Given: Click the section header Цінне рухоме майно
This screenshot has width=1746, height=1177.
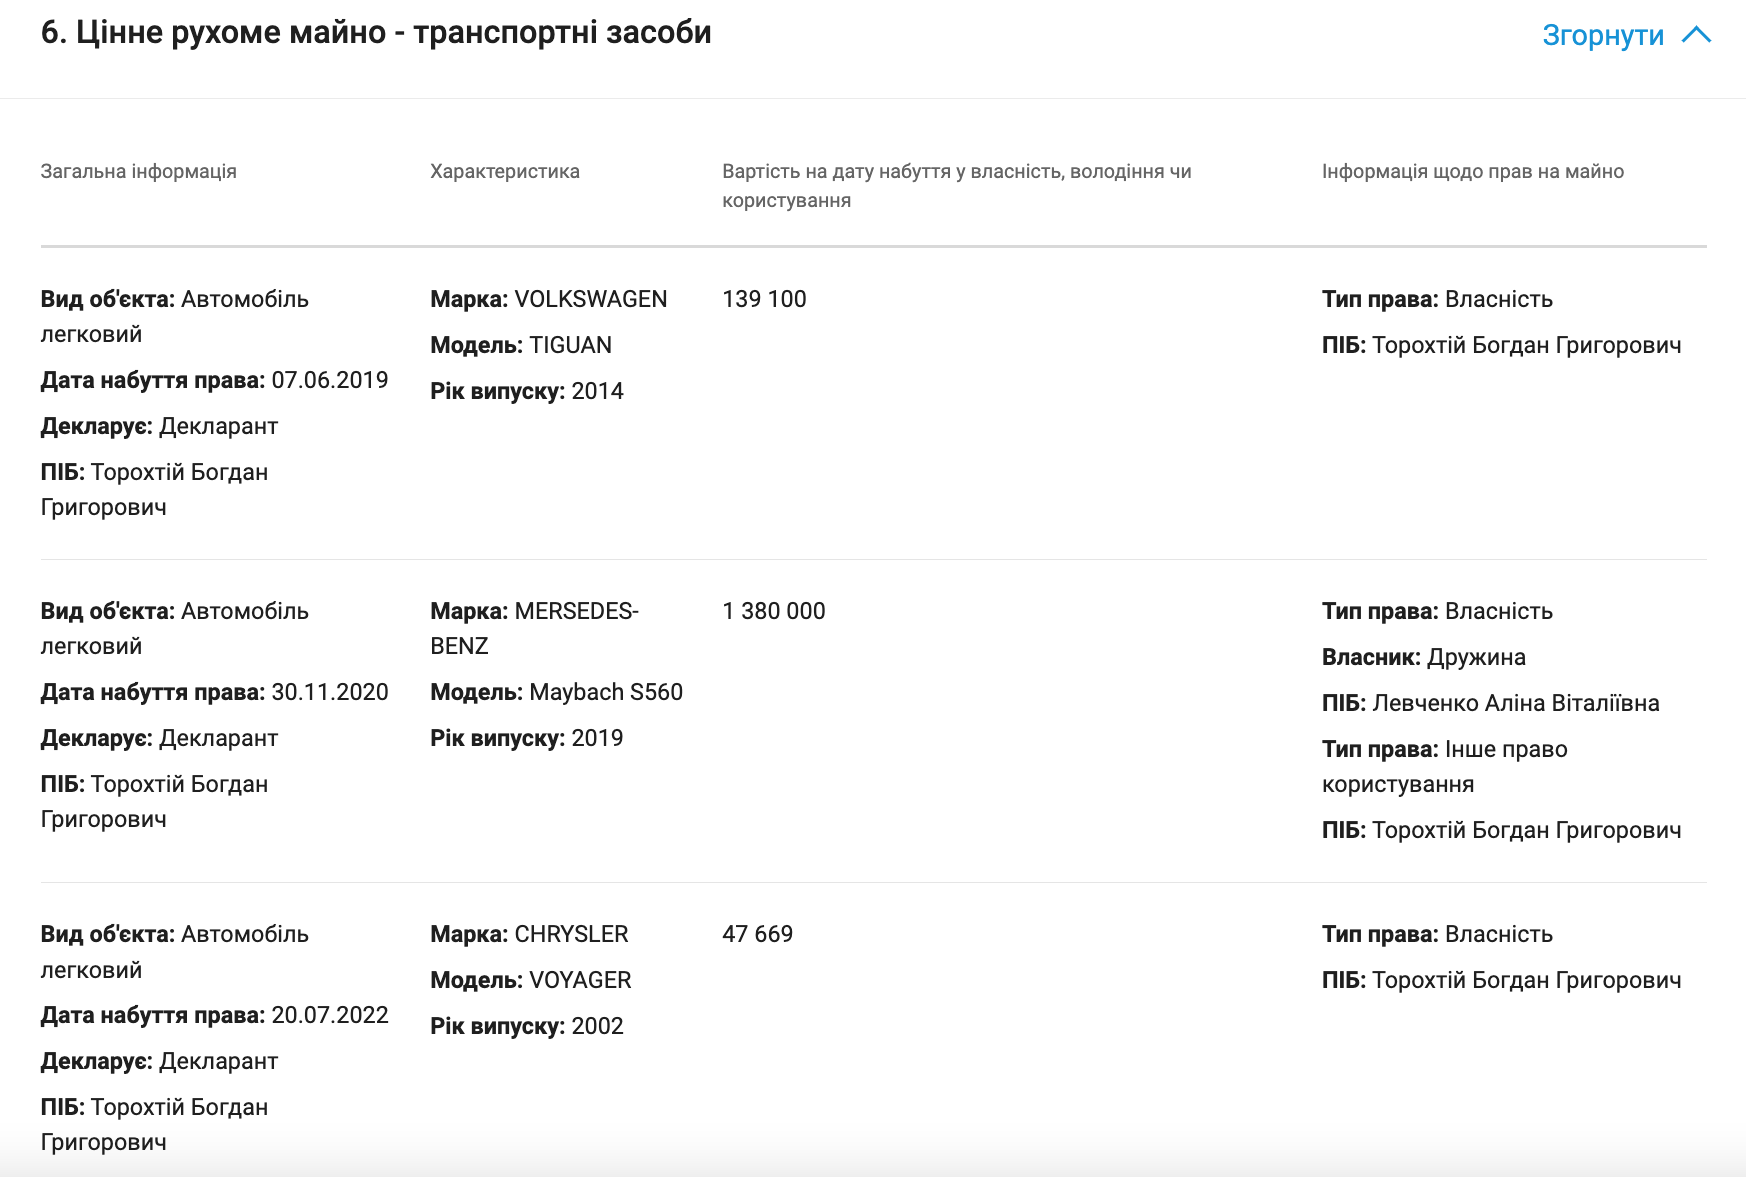Looking at the screenshot, I should [375, 32].
